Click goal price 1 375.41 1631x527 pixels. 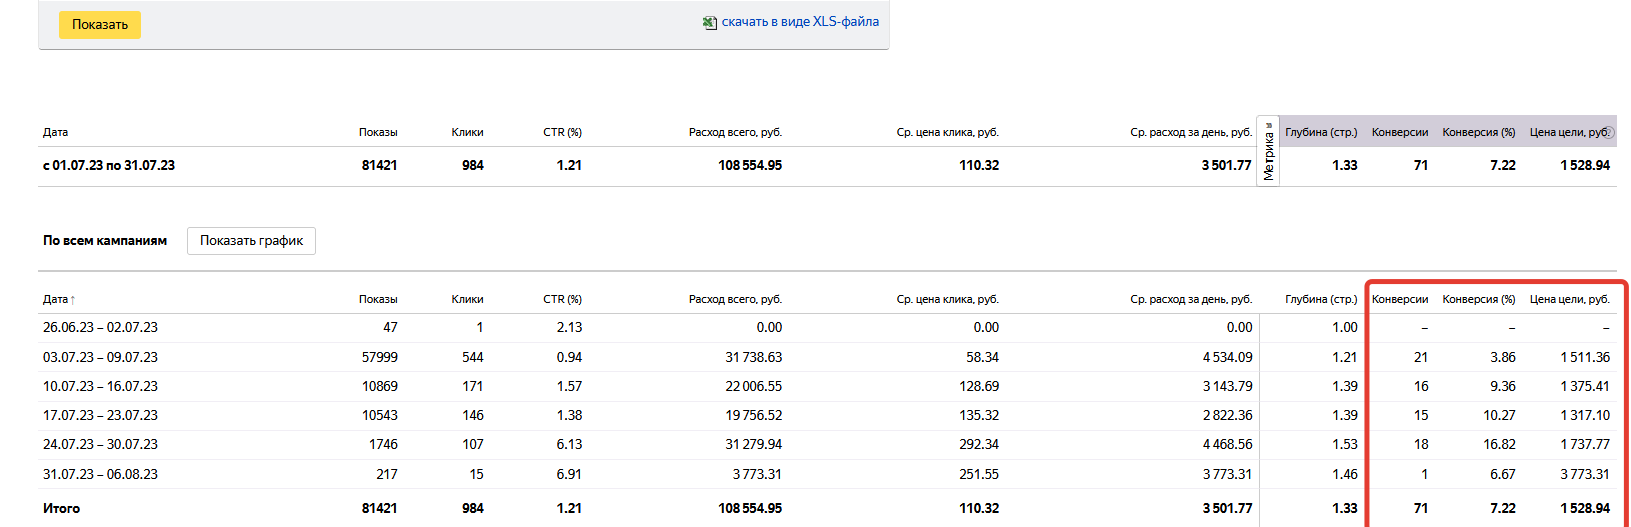tap(1586, 386)
